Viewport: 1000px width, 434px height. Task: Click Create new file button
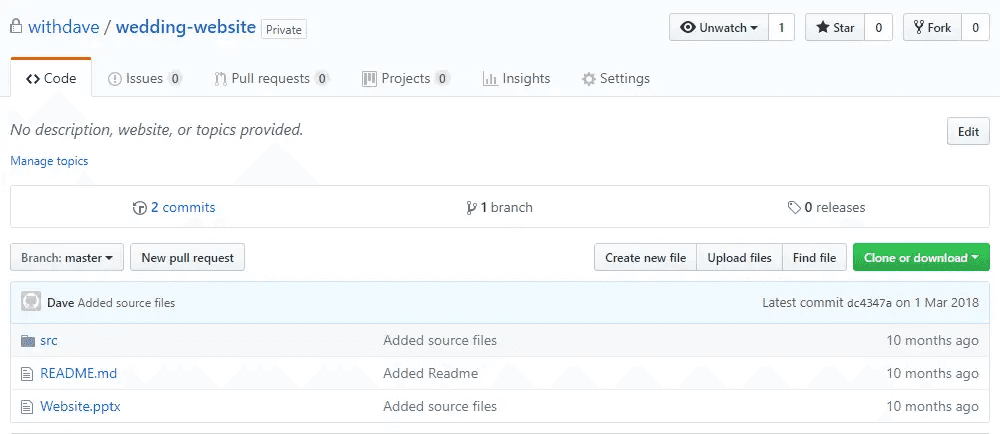click(x=645, y=257)
